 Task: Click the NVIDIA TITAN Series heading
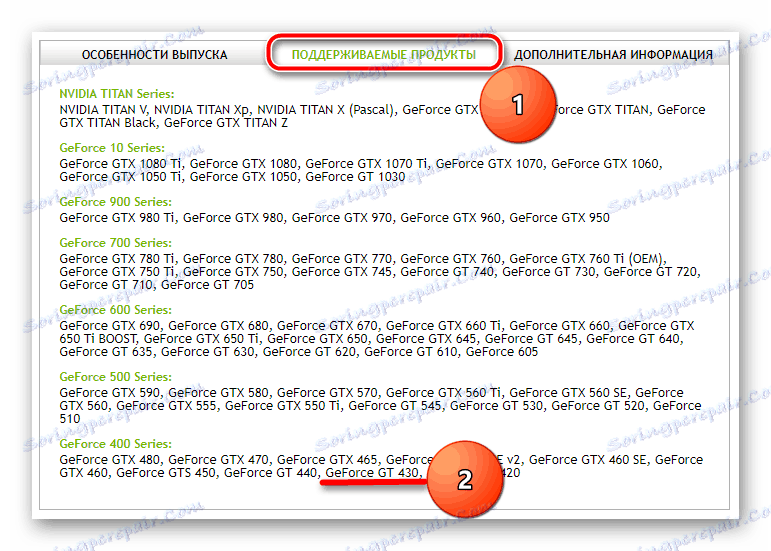117,93
